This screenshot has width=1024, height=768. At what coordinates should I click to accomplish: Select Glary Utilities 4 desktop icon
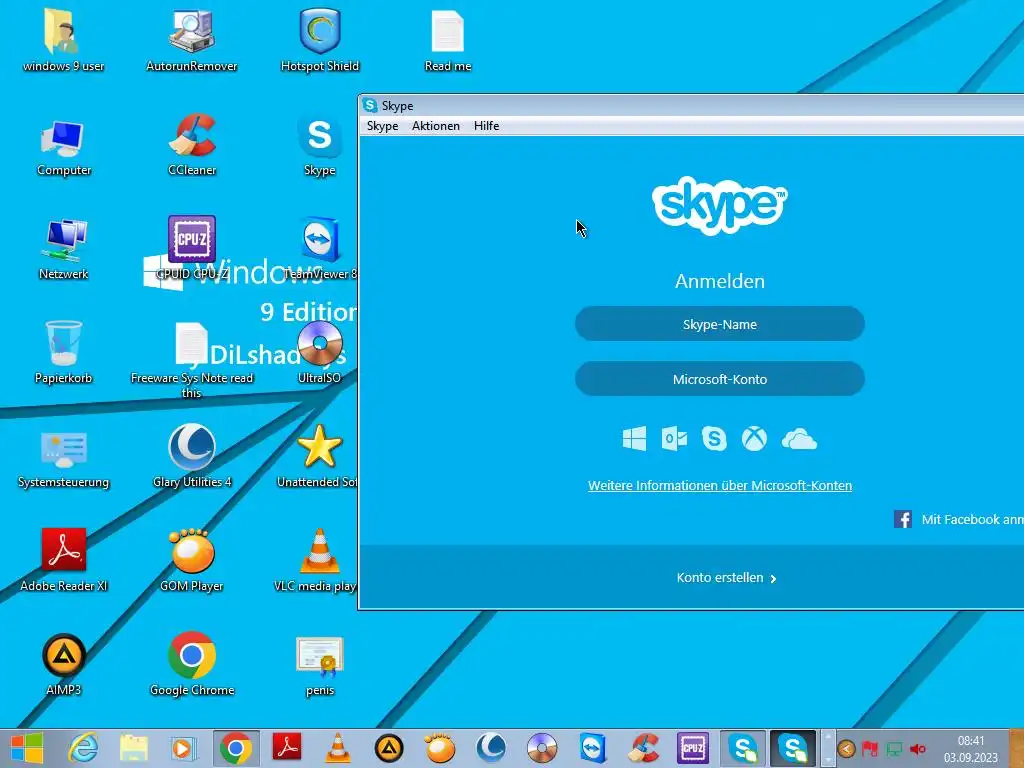click(191, 457)
